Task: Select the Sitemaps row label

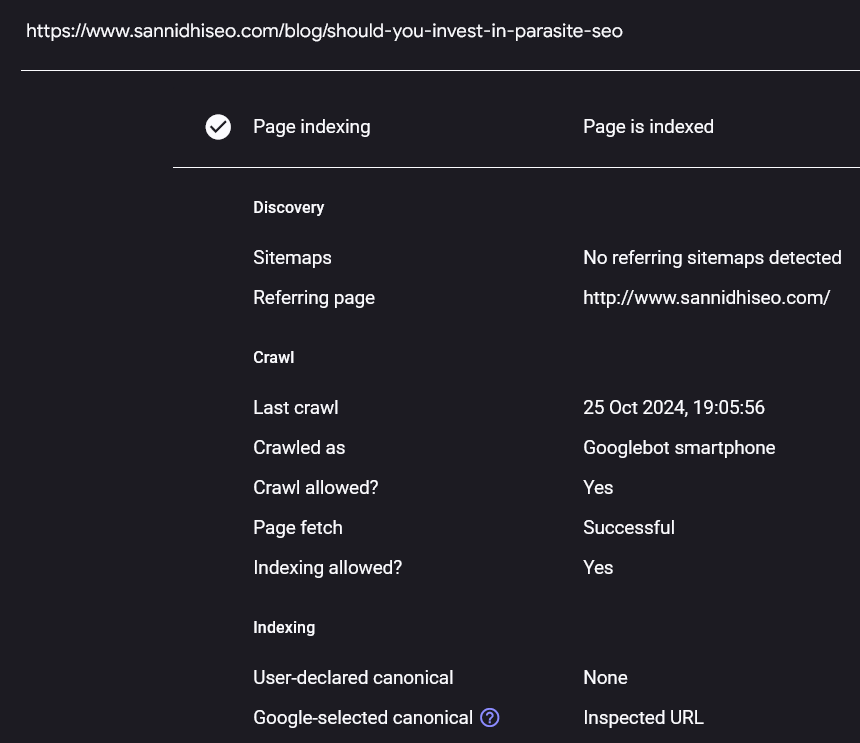Action: pos(292,258)
